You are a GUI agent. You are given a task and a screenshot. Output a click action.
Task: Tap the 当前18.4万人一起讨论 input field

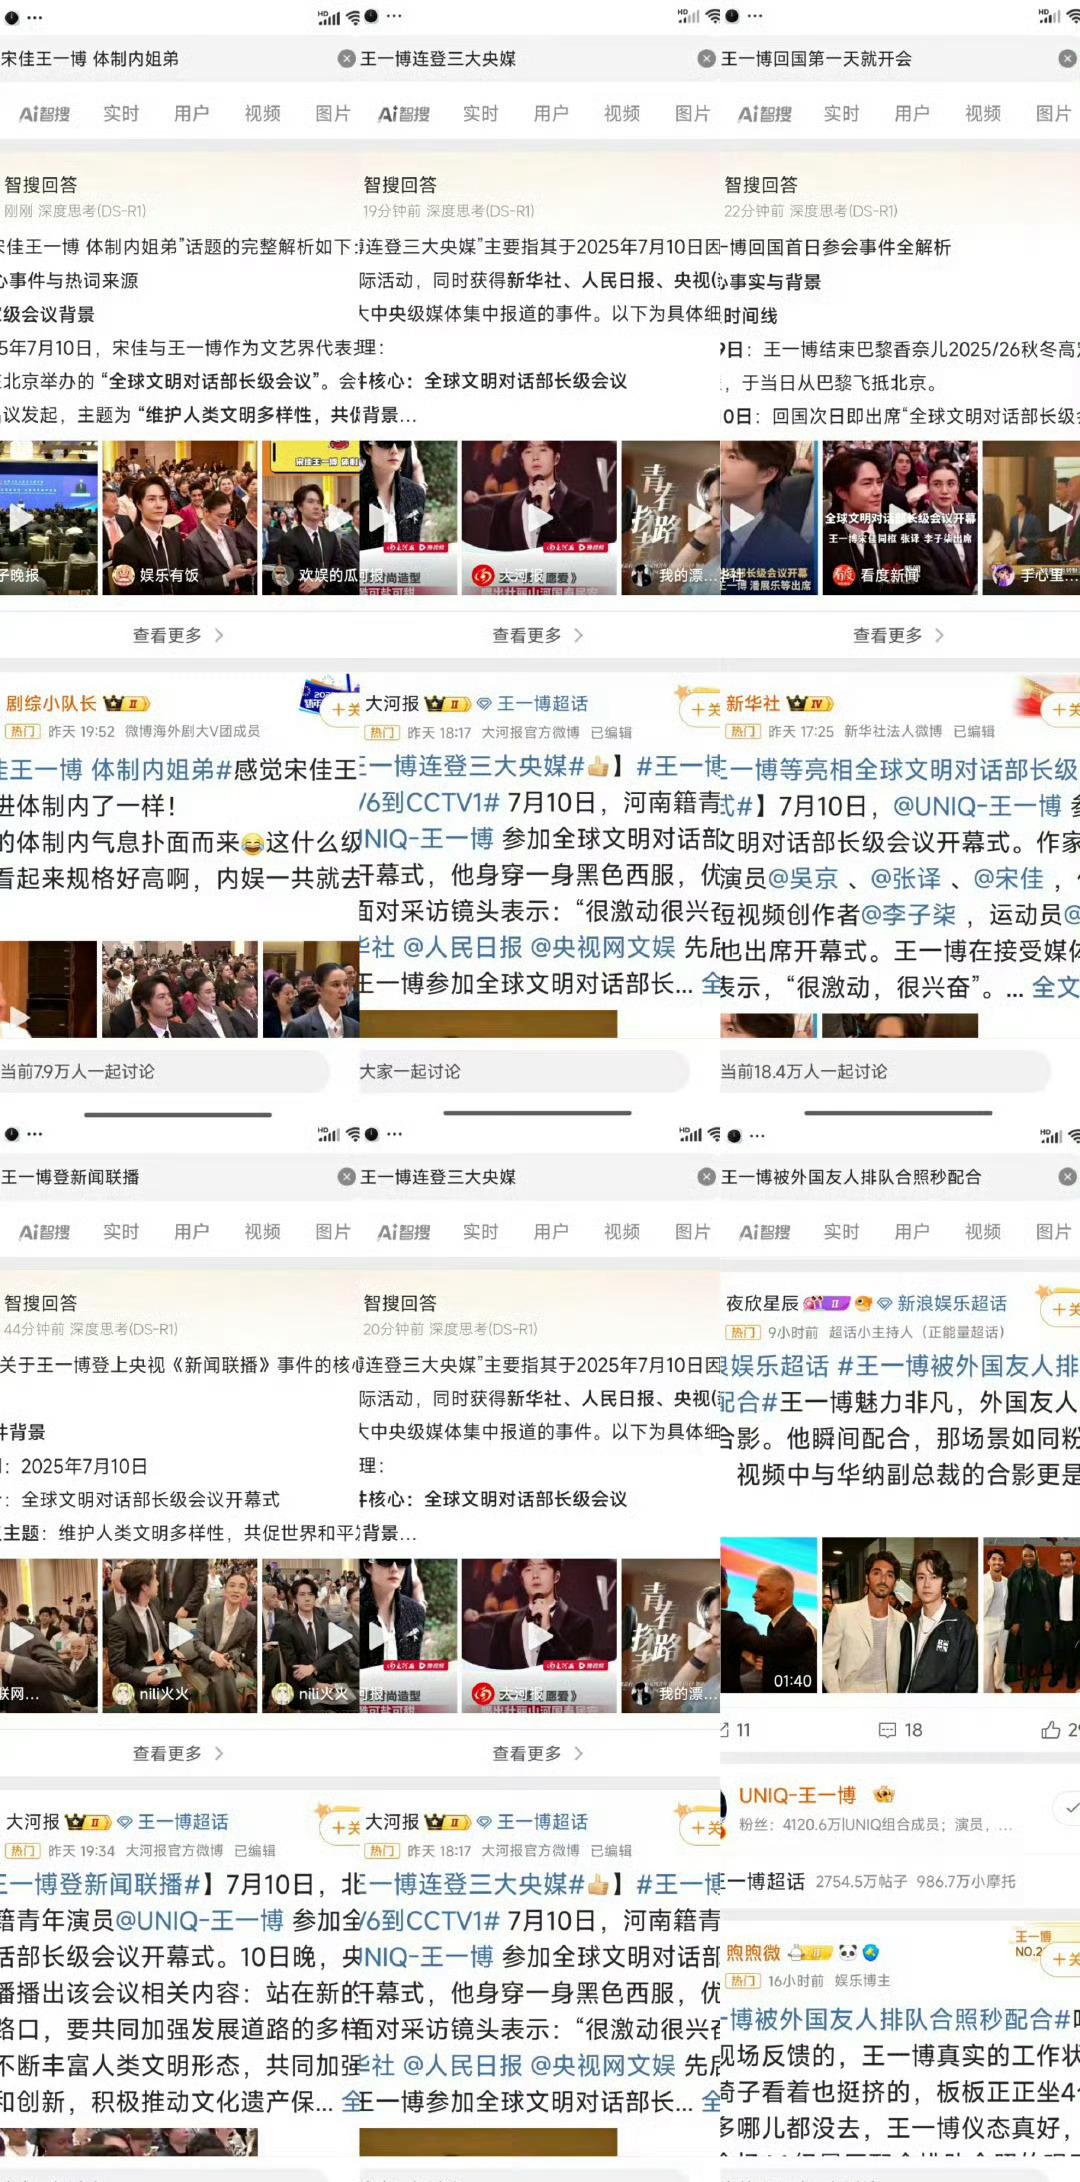pos(885,1071)
